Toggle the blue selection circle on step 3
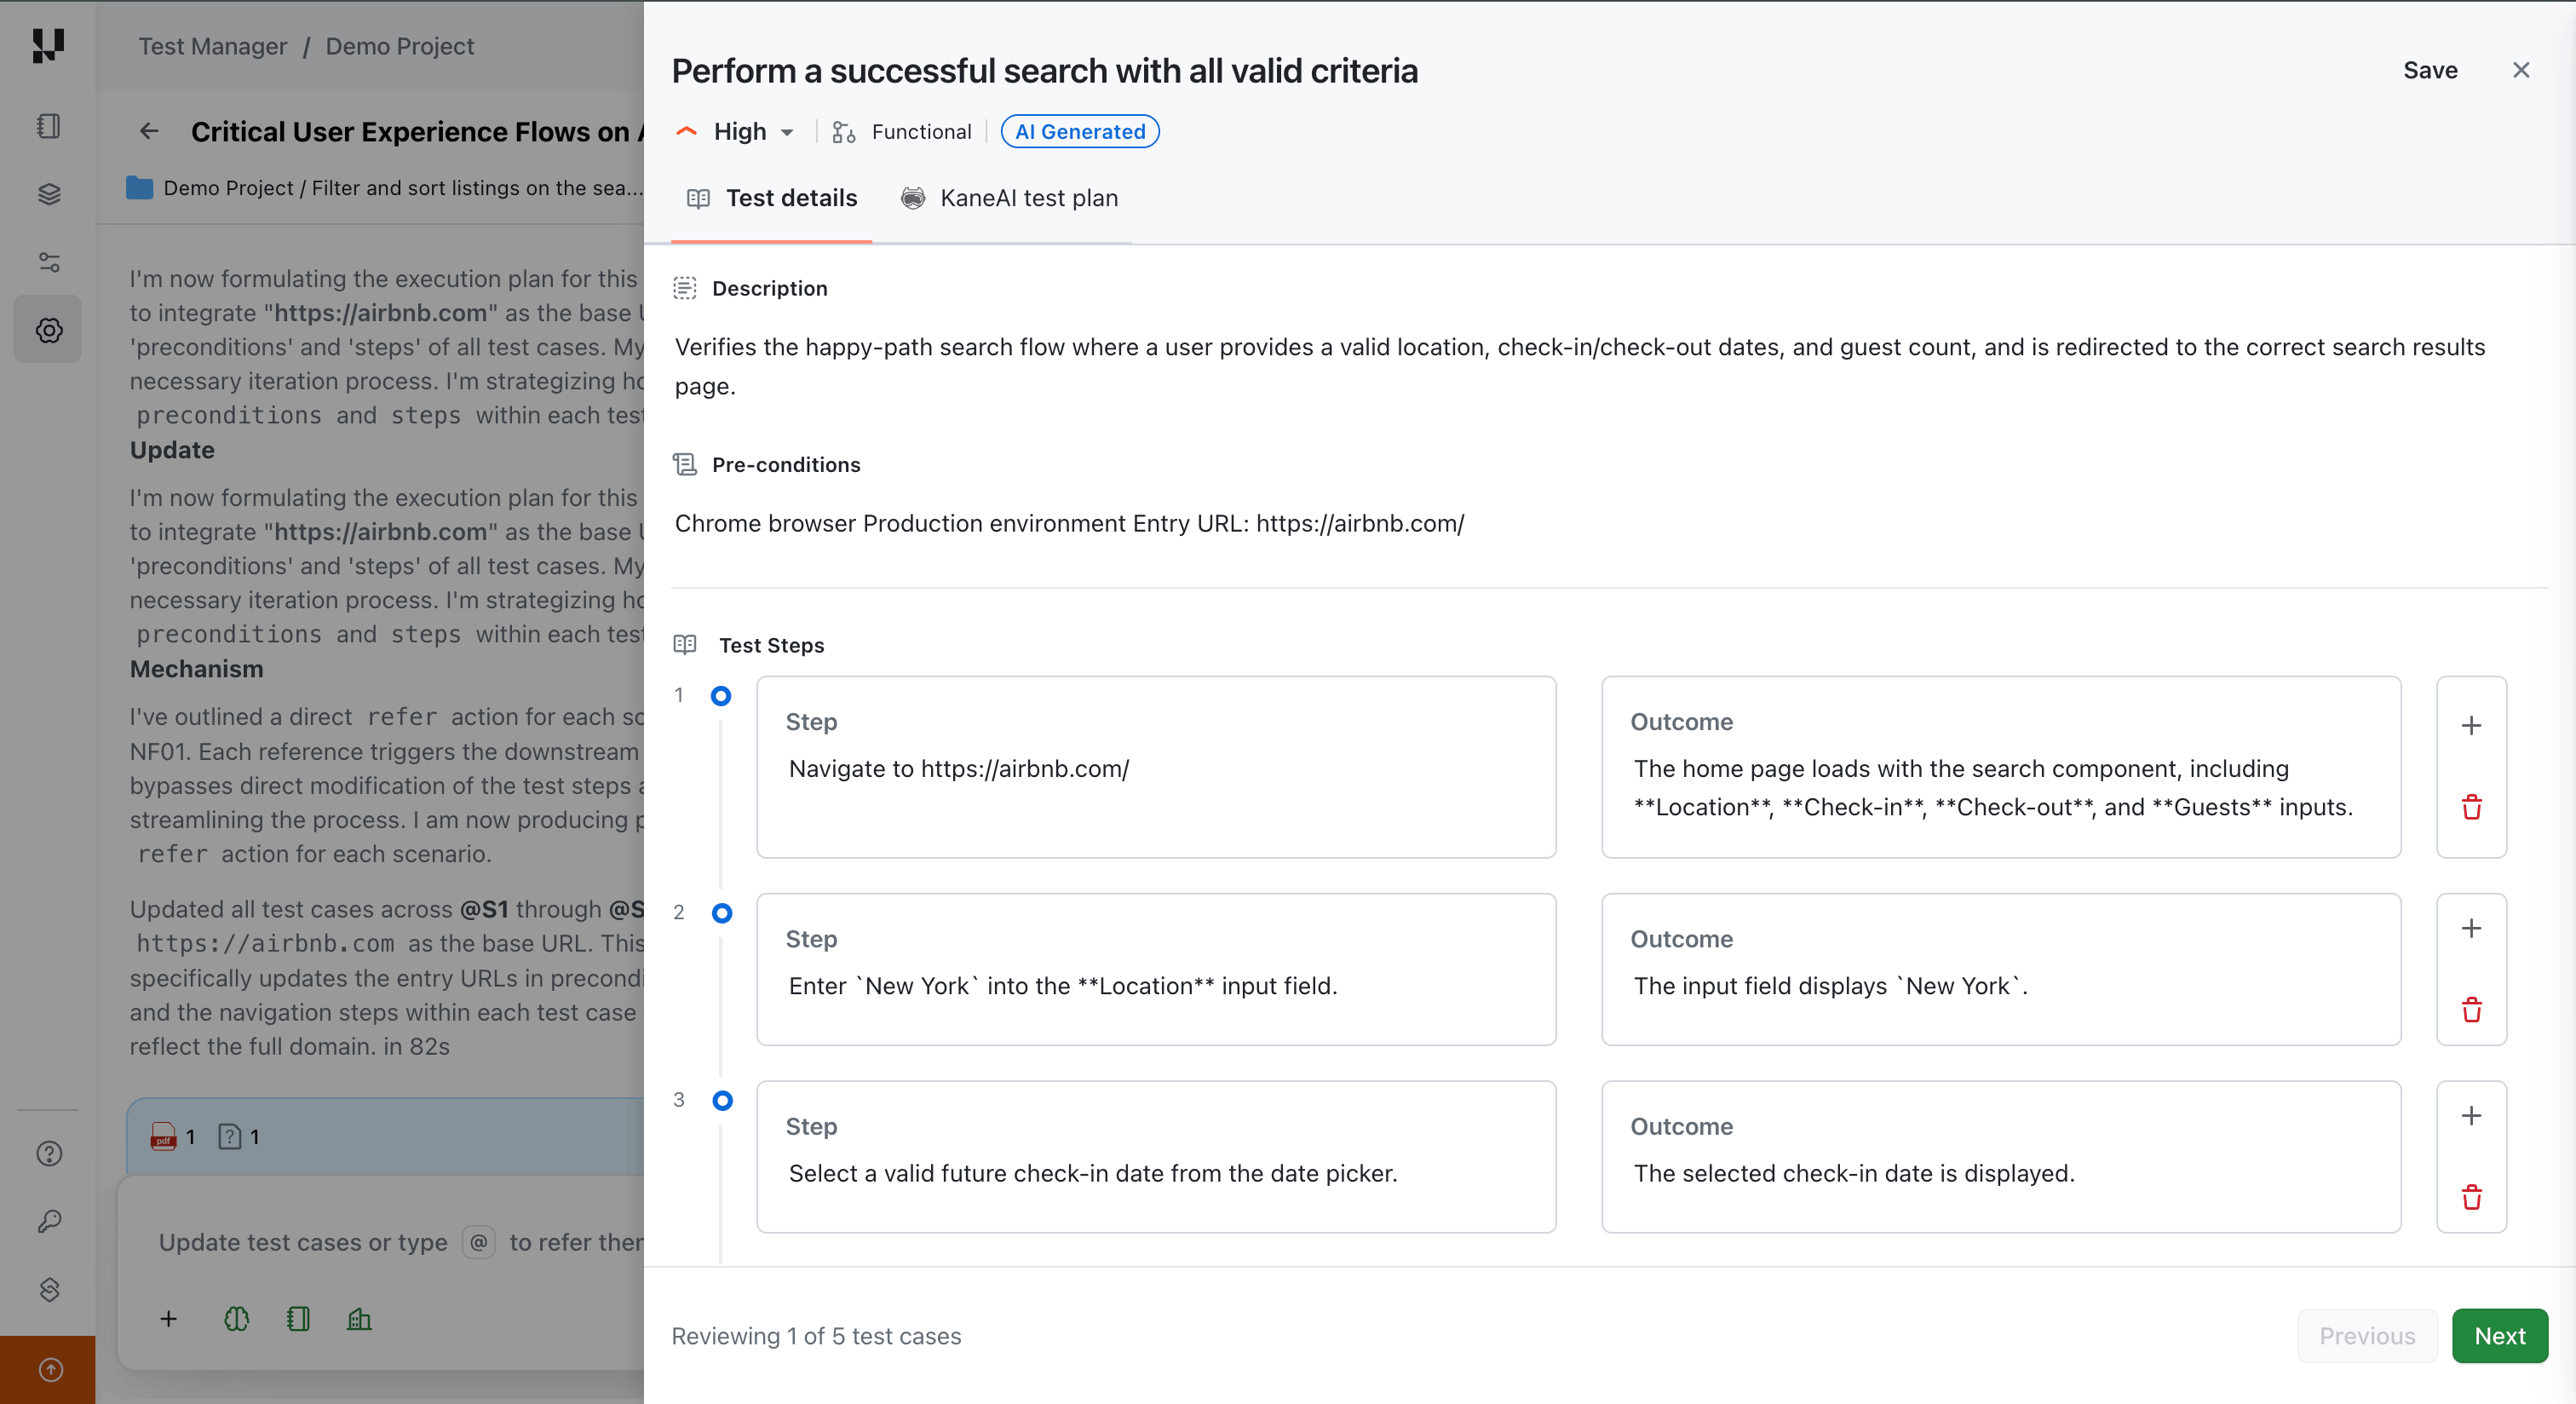Image resolution: width=2576 pixels, height=1404 pixels. pyautogui.click(x=722, y=1100)
